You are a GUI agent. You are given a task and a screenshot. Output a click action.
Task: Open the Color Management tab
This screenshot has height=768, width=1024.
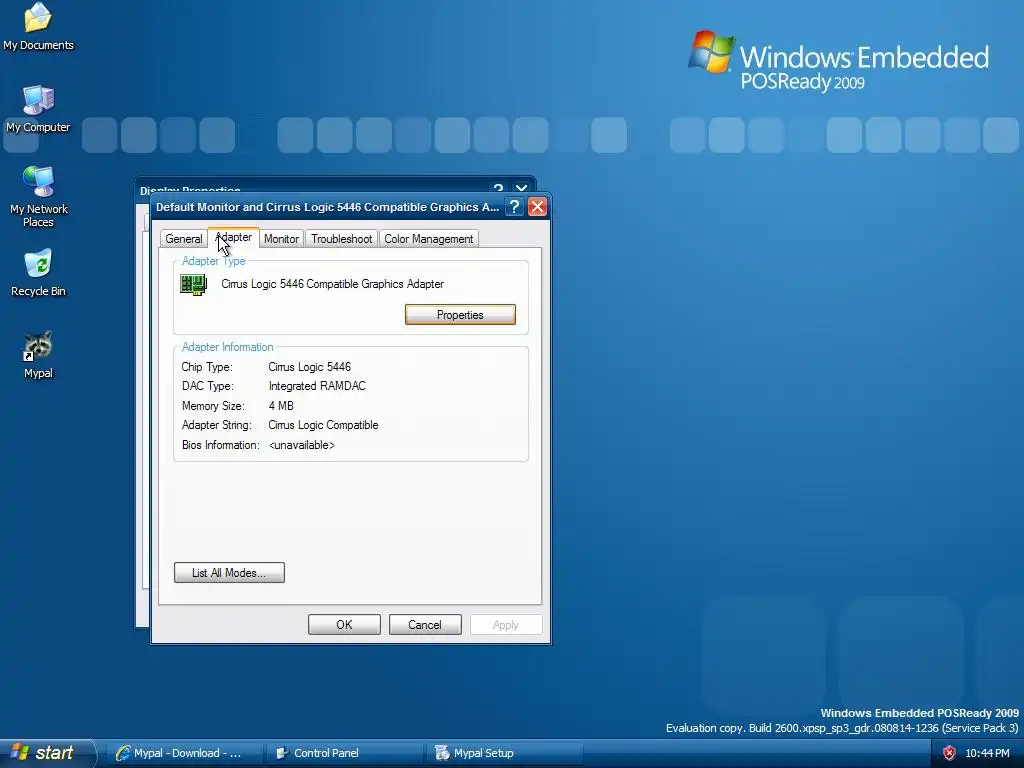[x=428, y=239]
